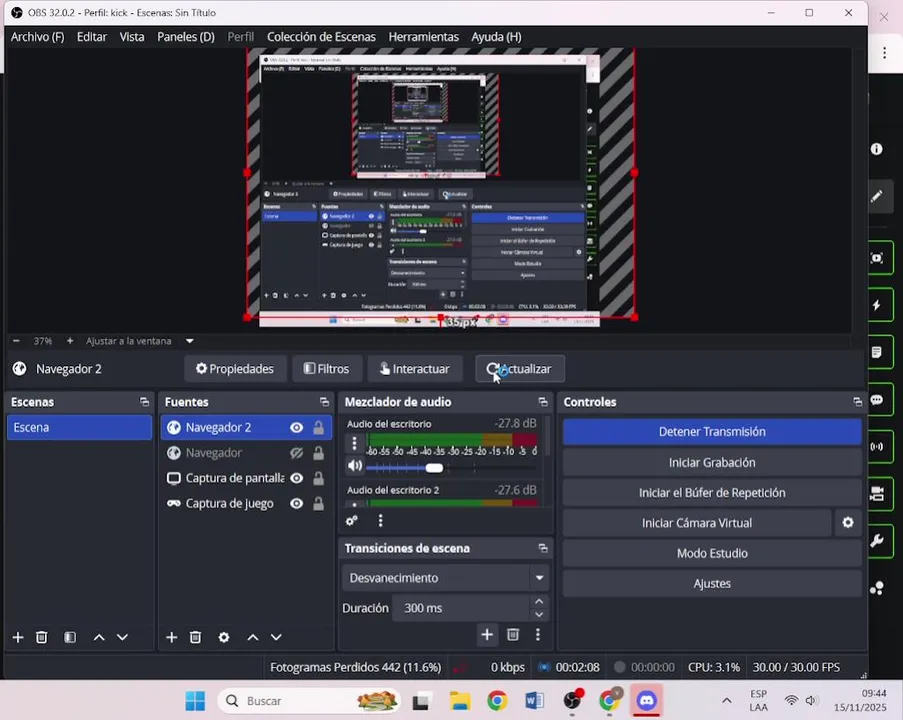Click the Actualizar button
Screen dimensions: 903x720
click(520, 369)
